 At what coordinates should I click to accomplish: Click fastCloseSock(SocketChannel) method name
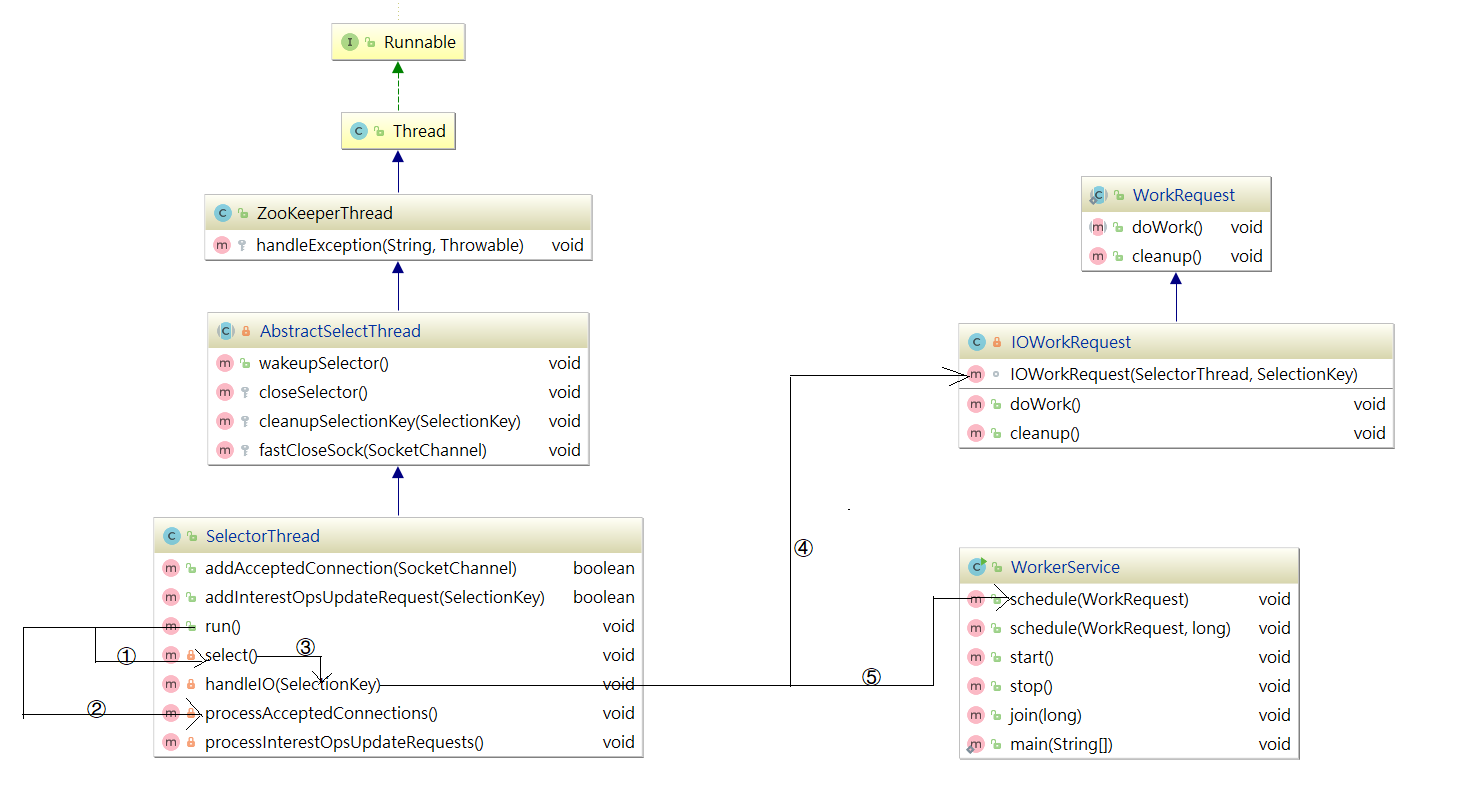coord(373,450)
